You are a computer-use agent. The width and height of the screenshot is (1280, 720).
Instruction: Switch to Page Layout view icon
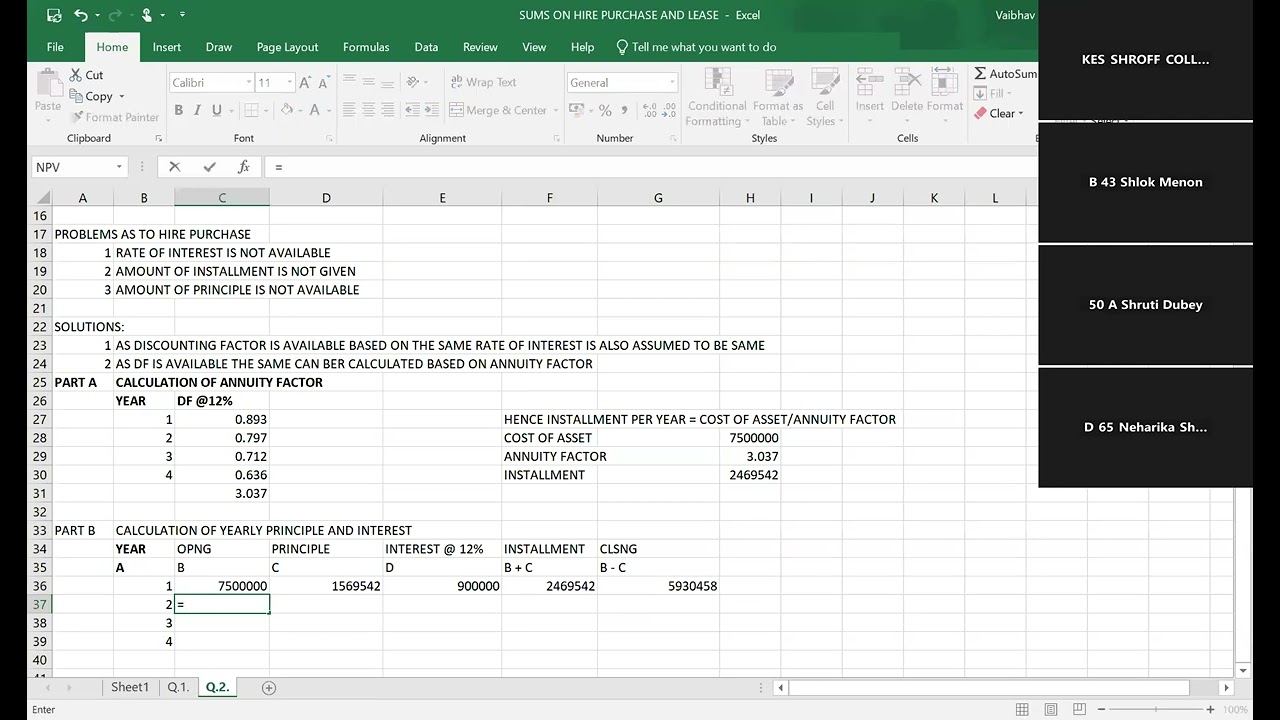coord(1051,709)
